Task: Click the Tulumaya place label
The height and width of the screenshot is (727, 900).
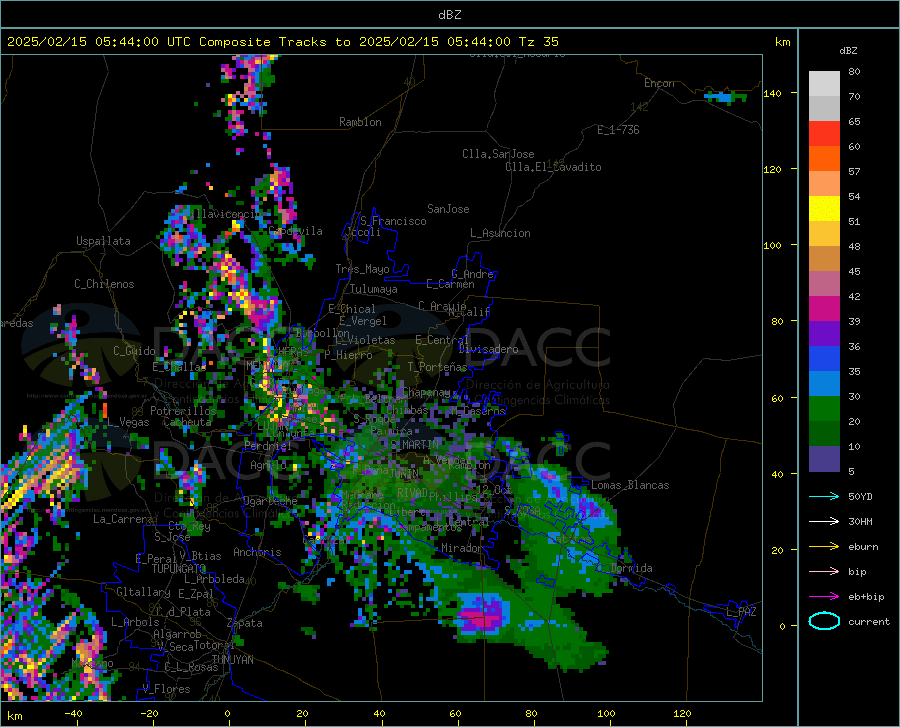Action: (374, 289)
